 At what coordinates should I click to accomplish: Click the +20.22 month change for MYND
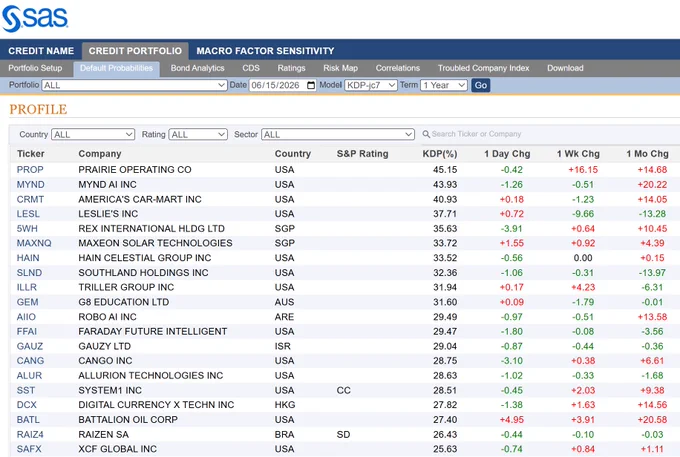(652, 185)
